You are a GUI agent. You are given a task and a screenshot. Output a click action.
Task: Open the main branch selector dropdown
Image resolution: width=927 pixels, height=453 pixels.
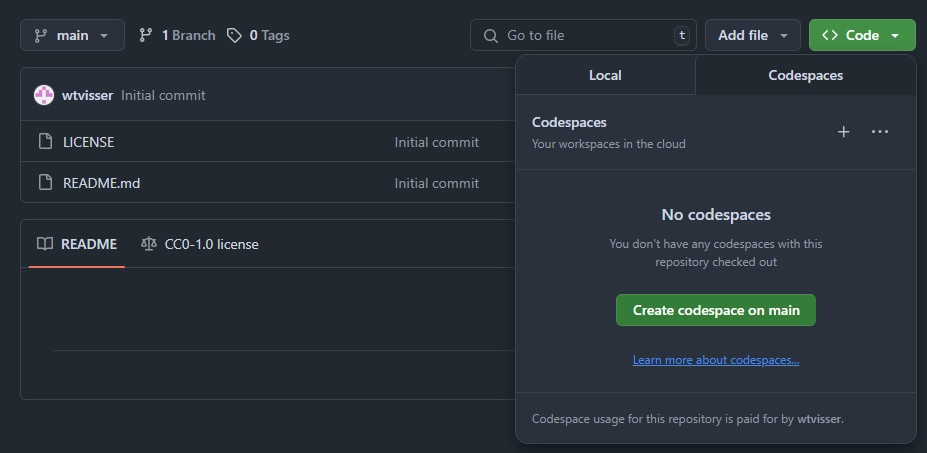(72, 35)
